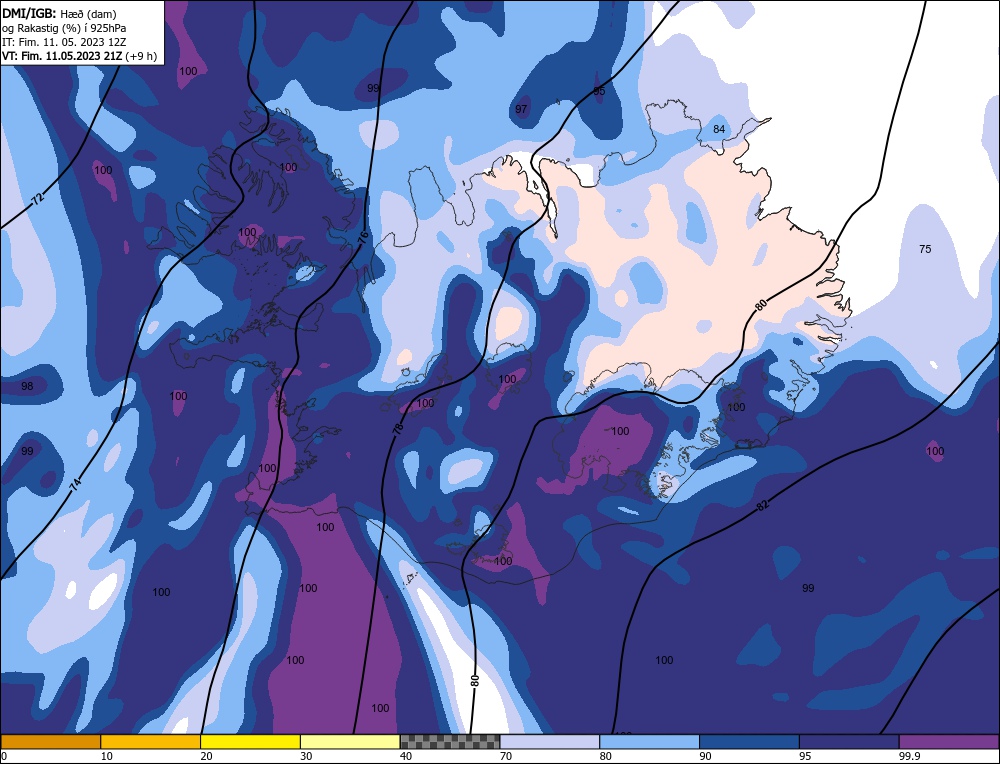Select the purple above-99.9 legend swatch
The height and width of the screenshot is (764, 1000).
click(x=949, y=741)
